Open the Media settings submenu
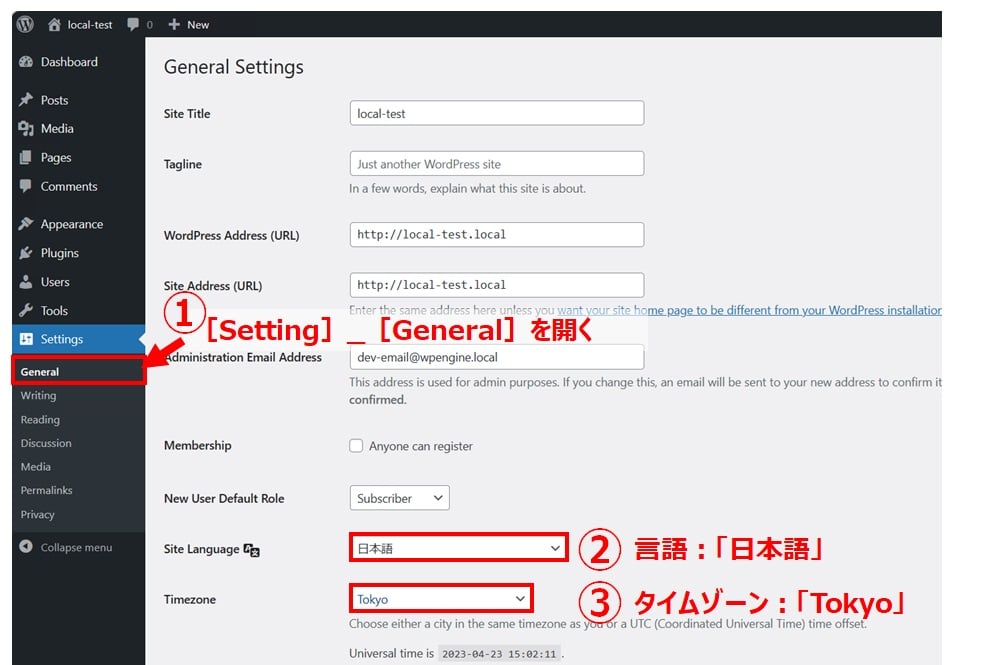 click(x=36, y=467)
